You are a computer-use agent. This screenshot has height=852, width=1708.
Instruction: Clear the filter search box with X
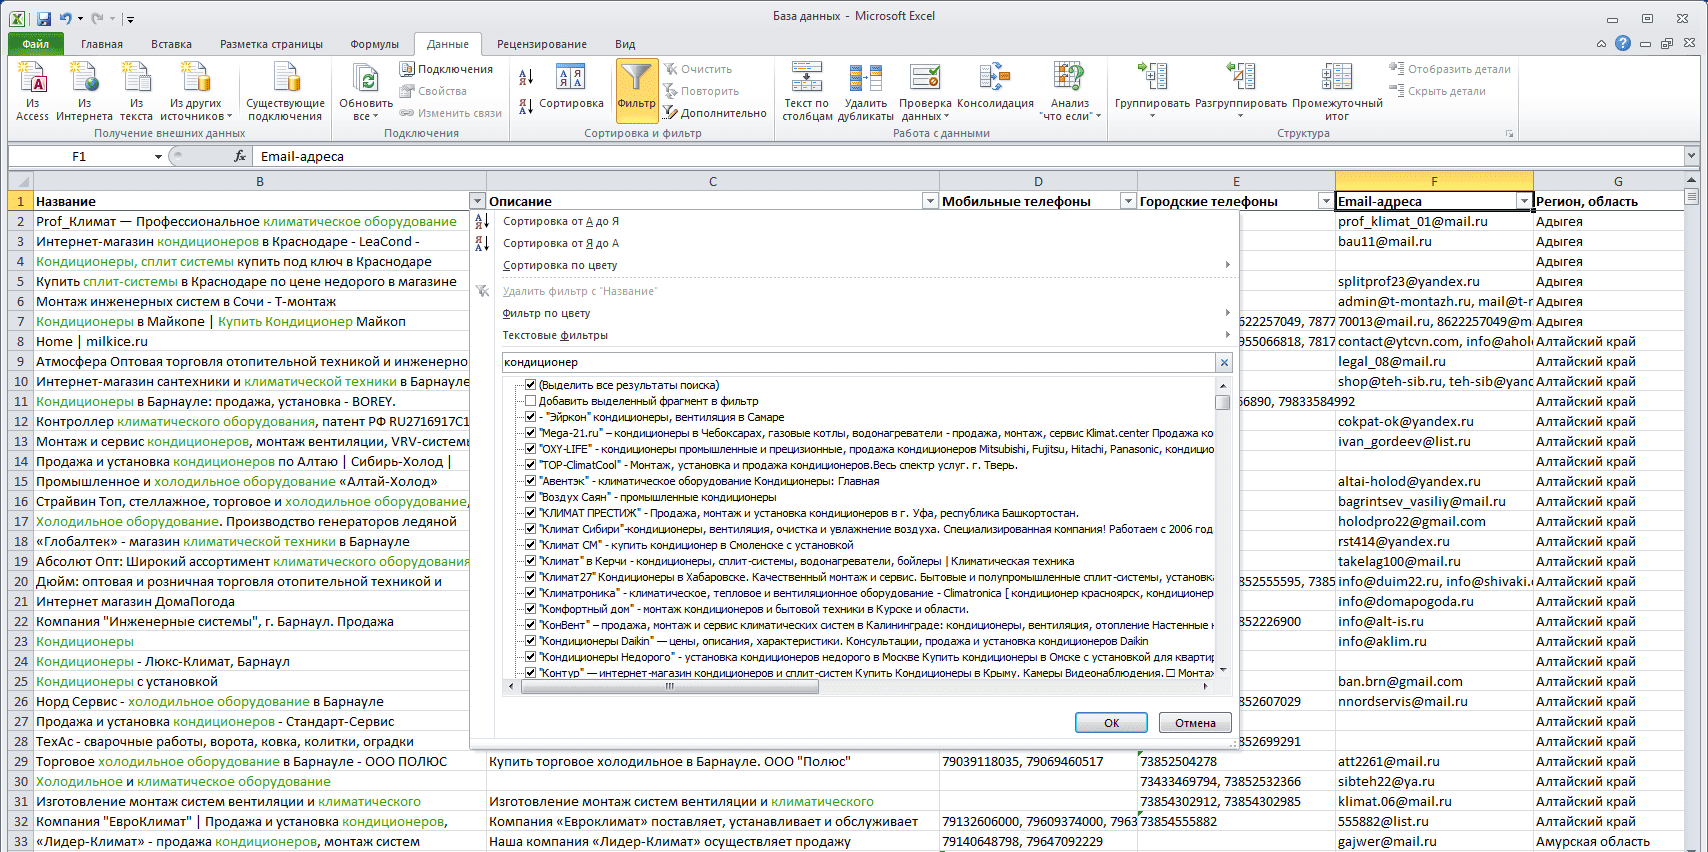click(x=1224, y=362)
